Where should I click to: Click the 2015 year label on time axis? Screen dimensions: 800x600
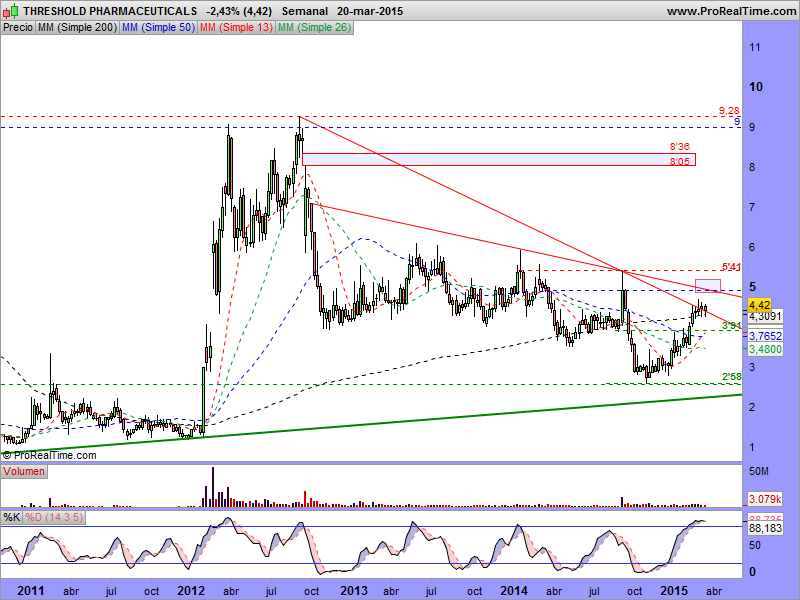pyautogui.click(x=674, y=591)
